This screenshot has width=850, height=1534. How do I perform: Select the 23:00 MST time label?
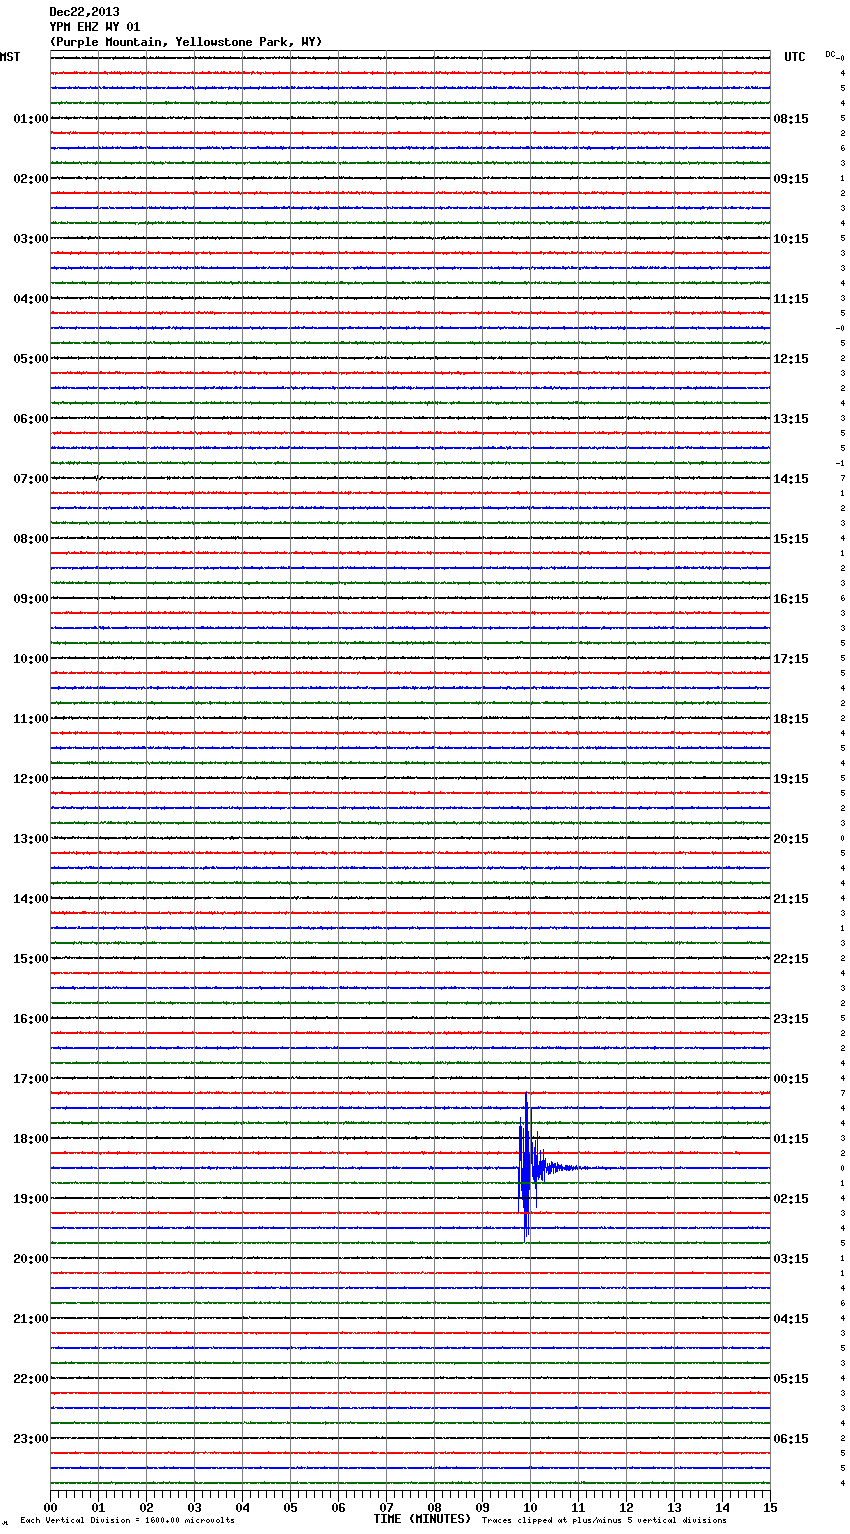(x=31, y=1439)
